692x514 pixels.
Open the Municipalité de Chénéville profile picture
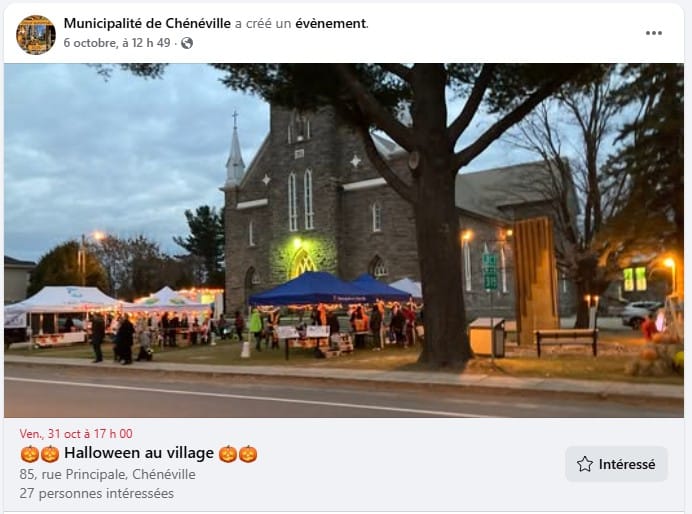pyautogui.click(x=36, y=35)
